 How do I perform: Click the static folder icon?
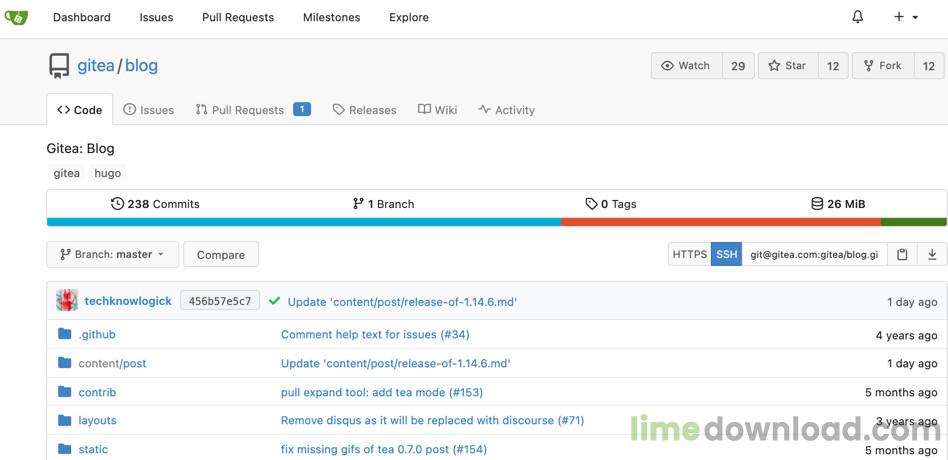[x=65, y=449]
